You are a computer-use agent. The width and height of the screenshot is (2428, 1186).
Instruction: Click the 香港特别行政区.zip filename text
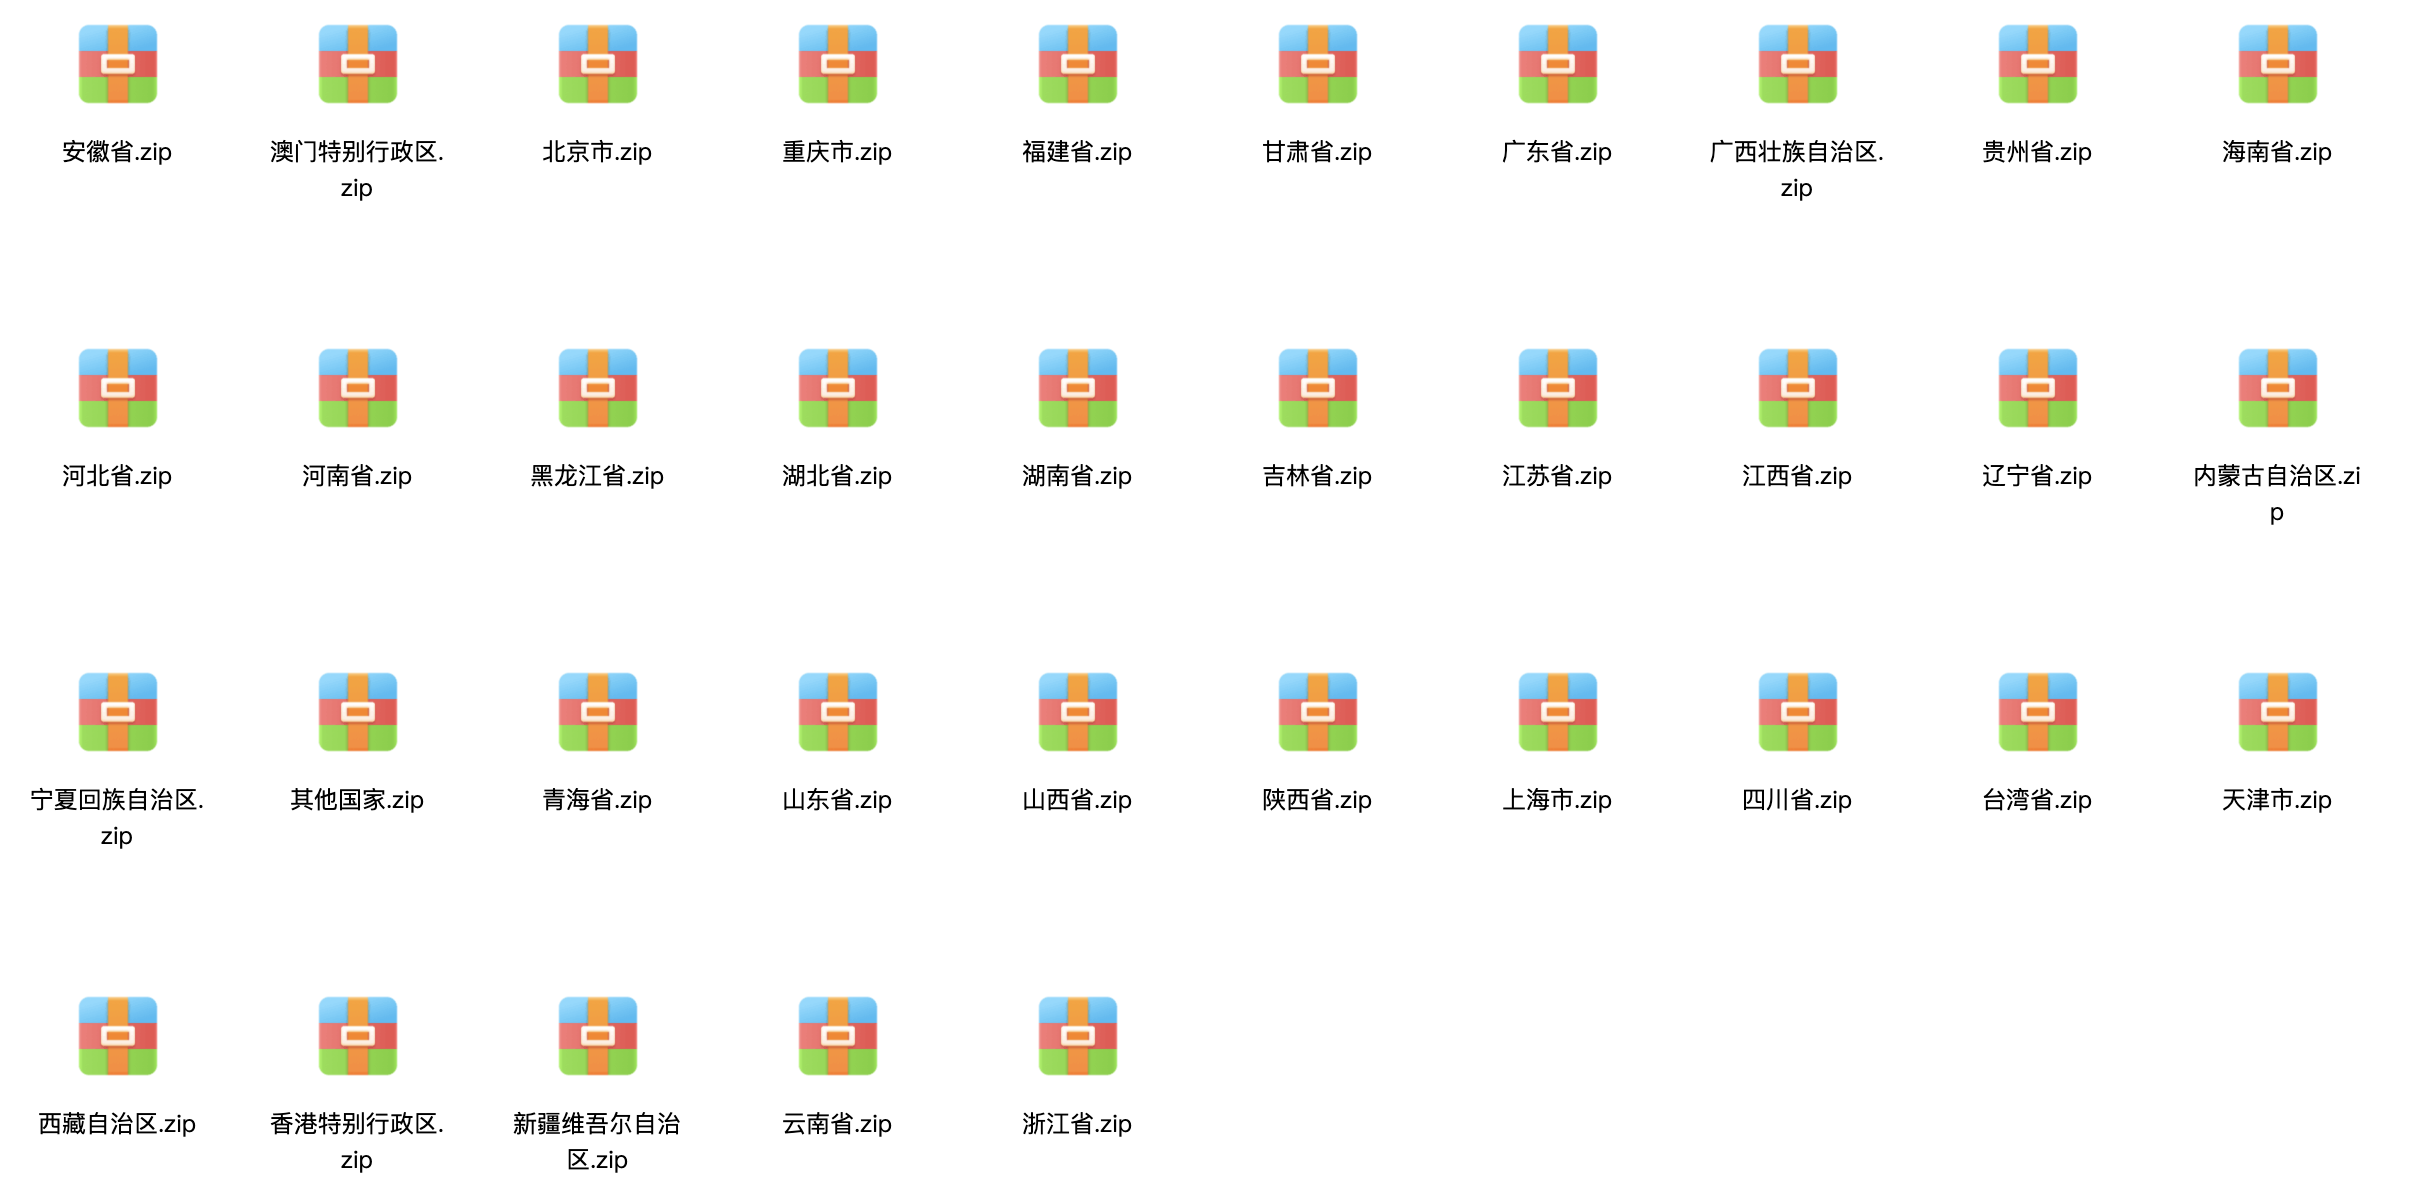(x=357, y=1141)
